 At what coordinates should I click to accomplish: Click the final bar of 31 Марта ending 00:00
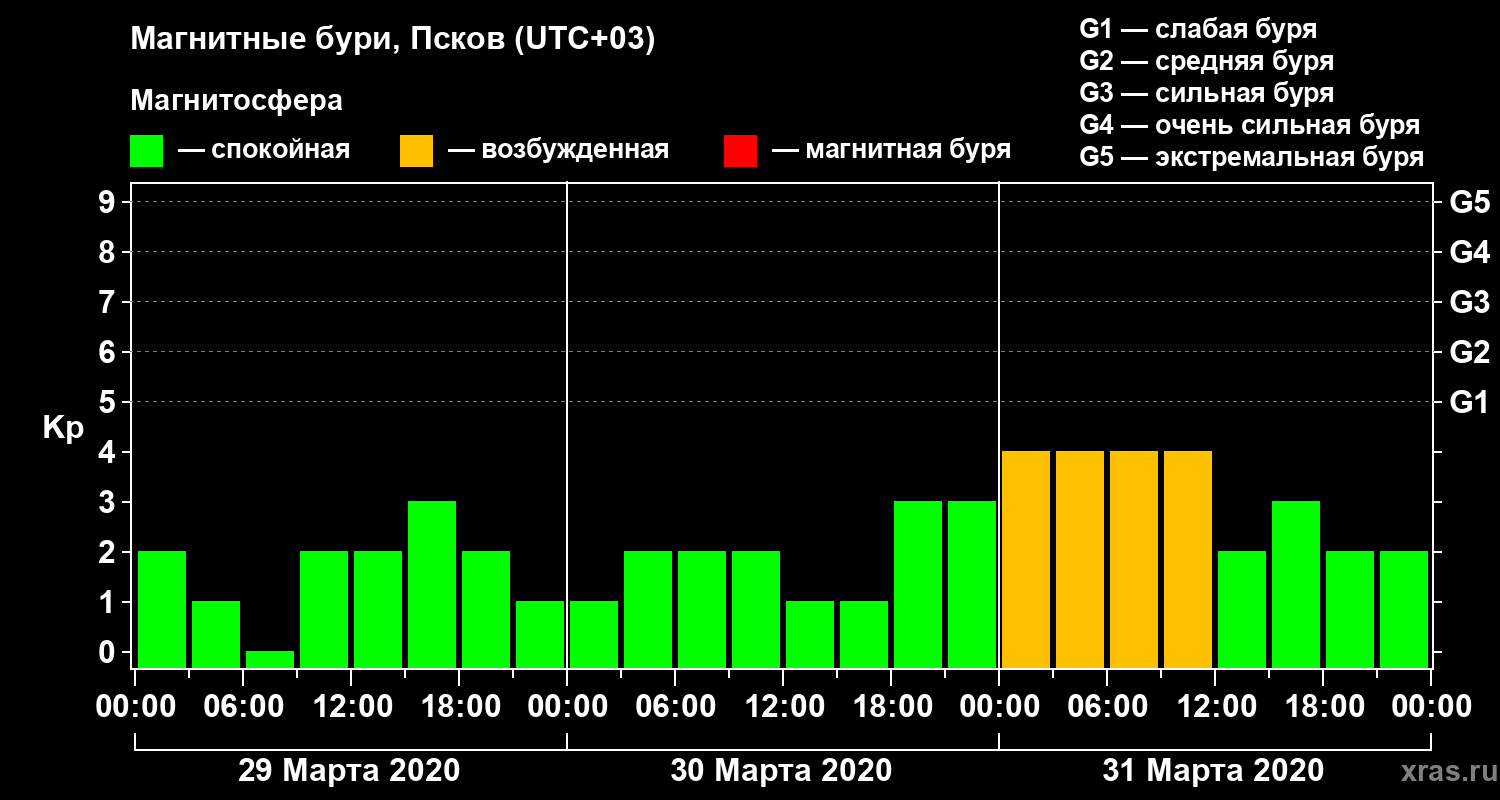tap(1404, 609)
